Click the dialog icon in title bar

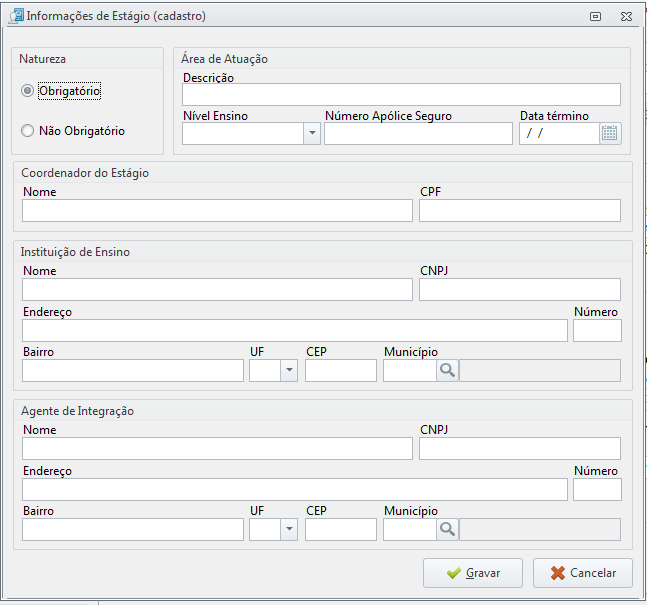point(17,16)
